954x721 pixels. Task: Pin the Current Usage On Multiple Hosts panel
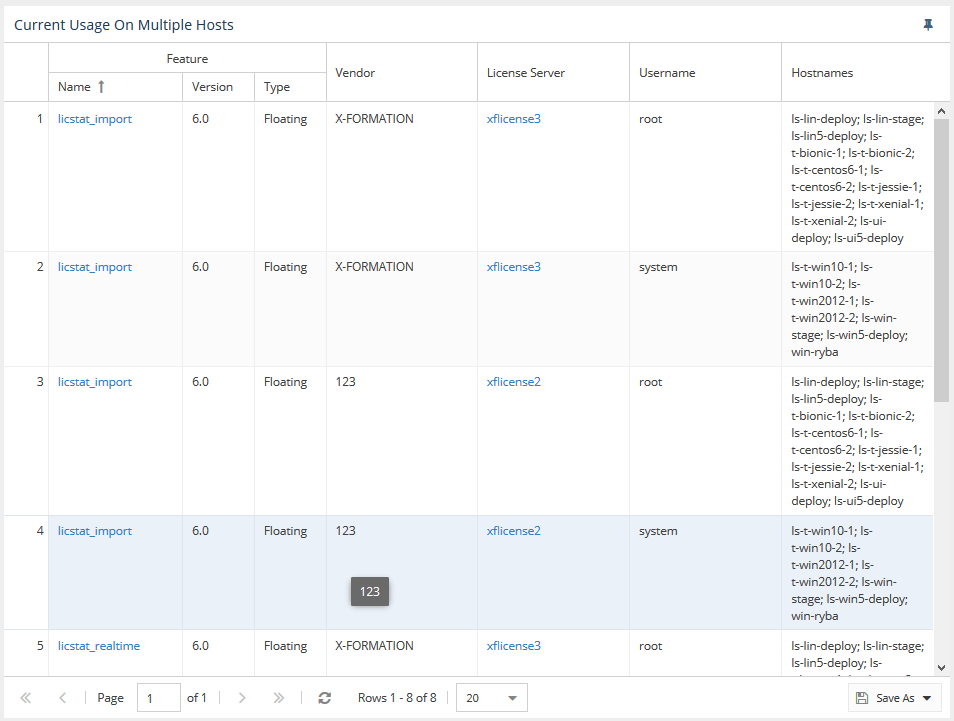point(928,25)
